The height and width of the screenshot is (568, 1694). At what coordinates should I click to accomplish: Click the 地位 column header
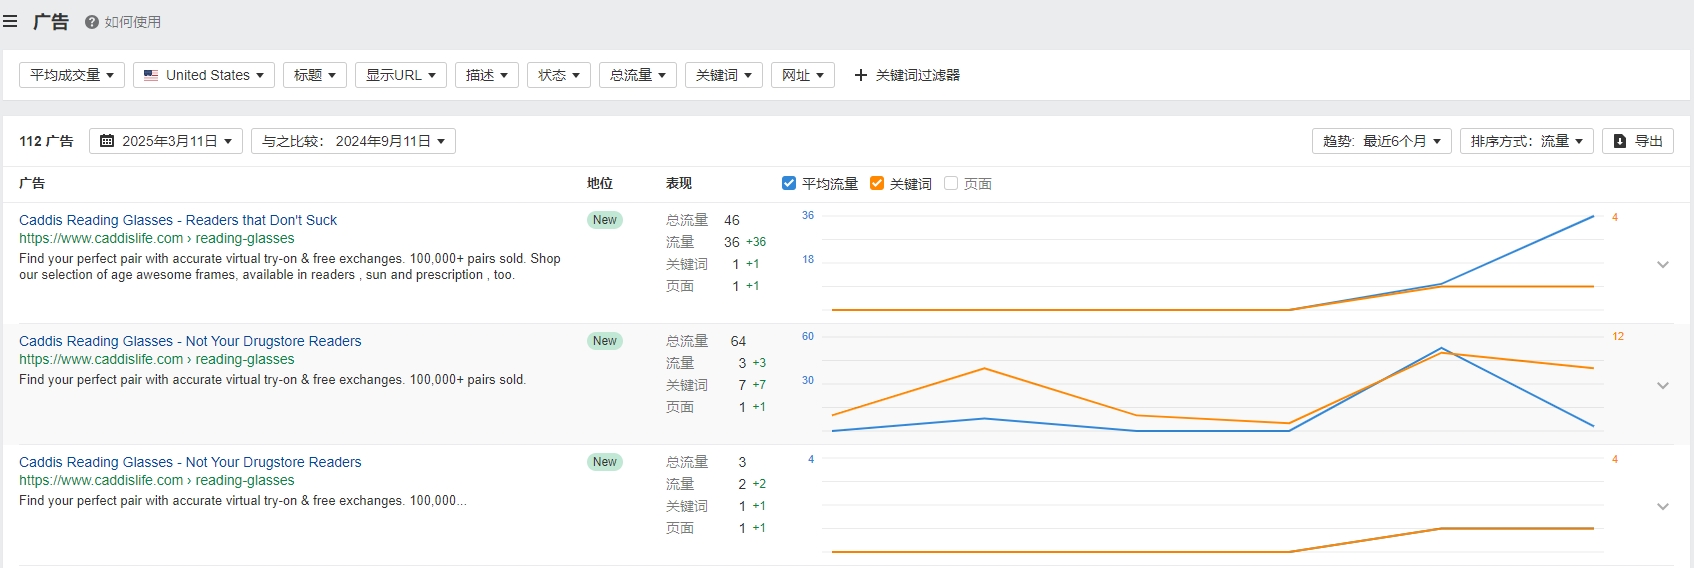(600, 183)
